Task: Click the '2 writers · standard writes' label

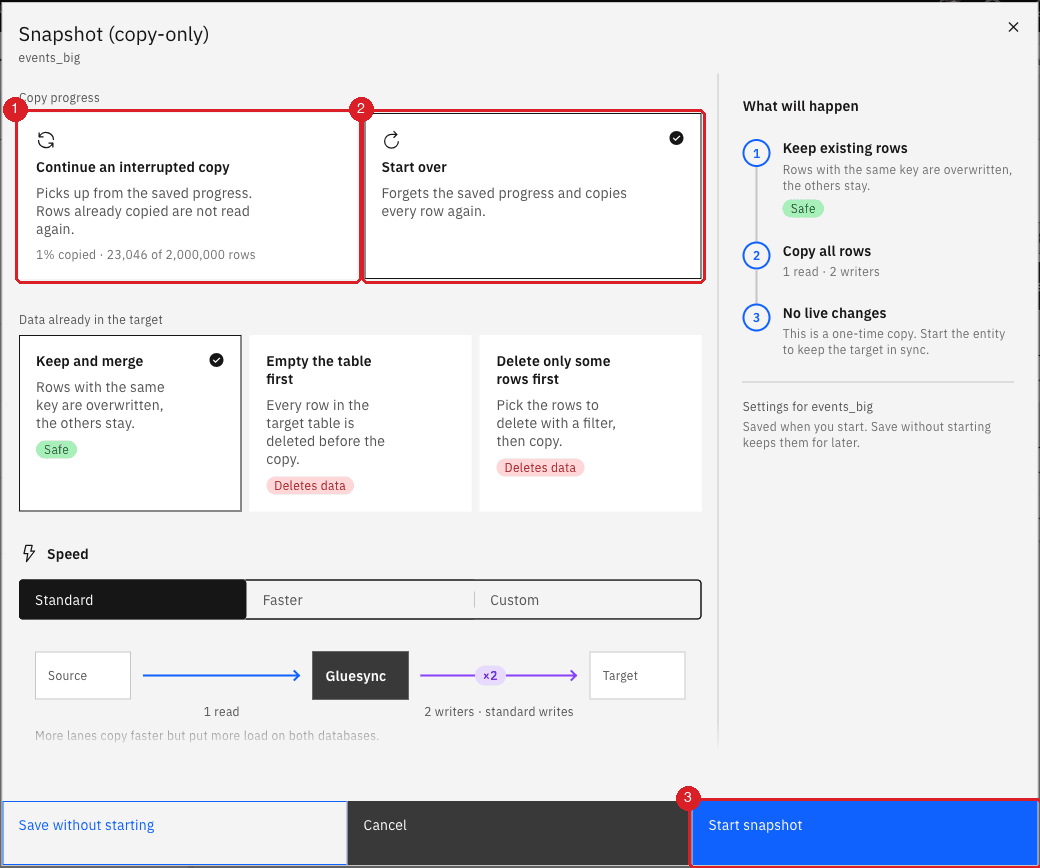Action: 499,712
